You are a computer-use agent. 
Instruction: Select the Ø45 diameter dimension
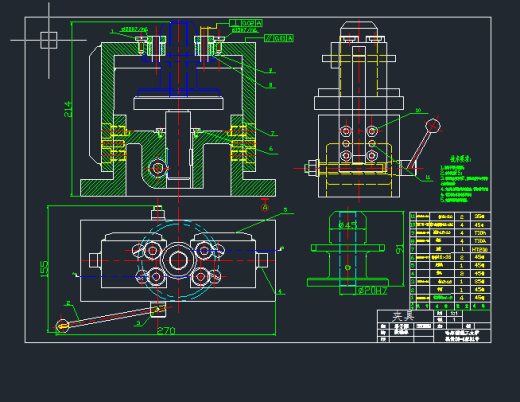(348, 225)
